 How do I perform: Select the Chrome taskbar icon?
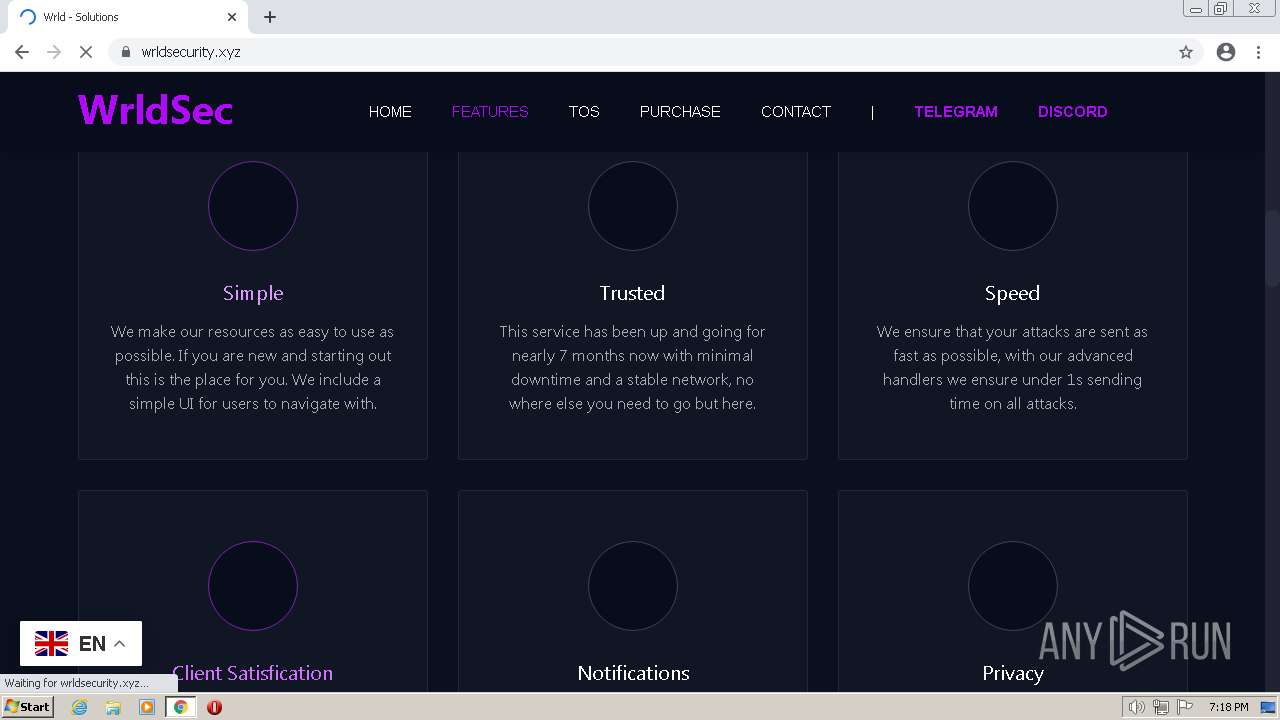(181, 707)
